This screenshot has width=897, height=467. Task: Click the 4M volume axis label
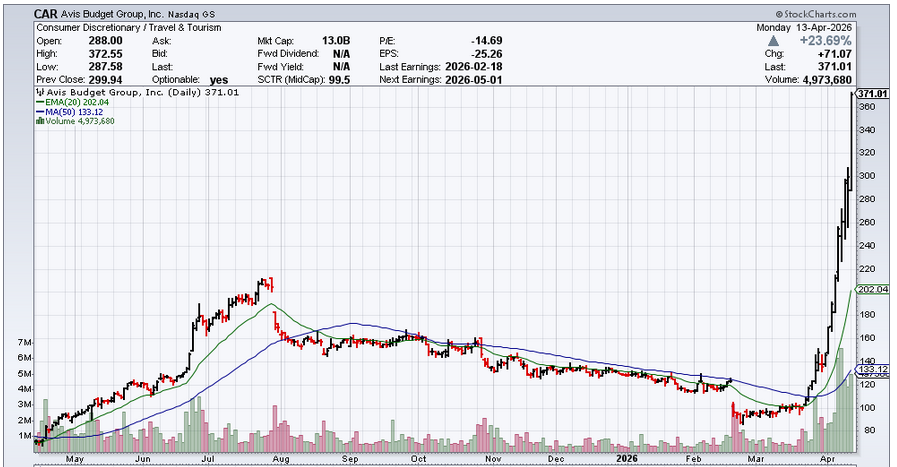(x=25, y=389)
